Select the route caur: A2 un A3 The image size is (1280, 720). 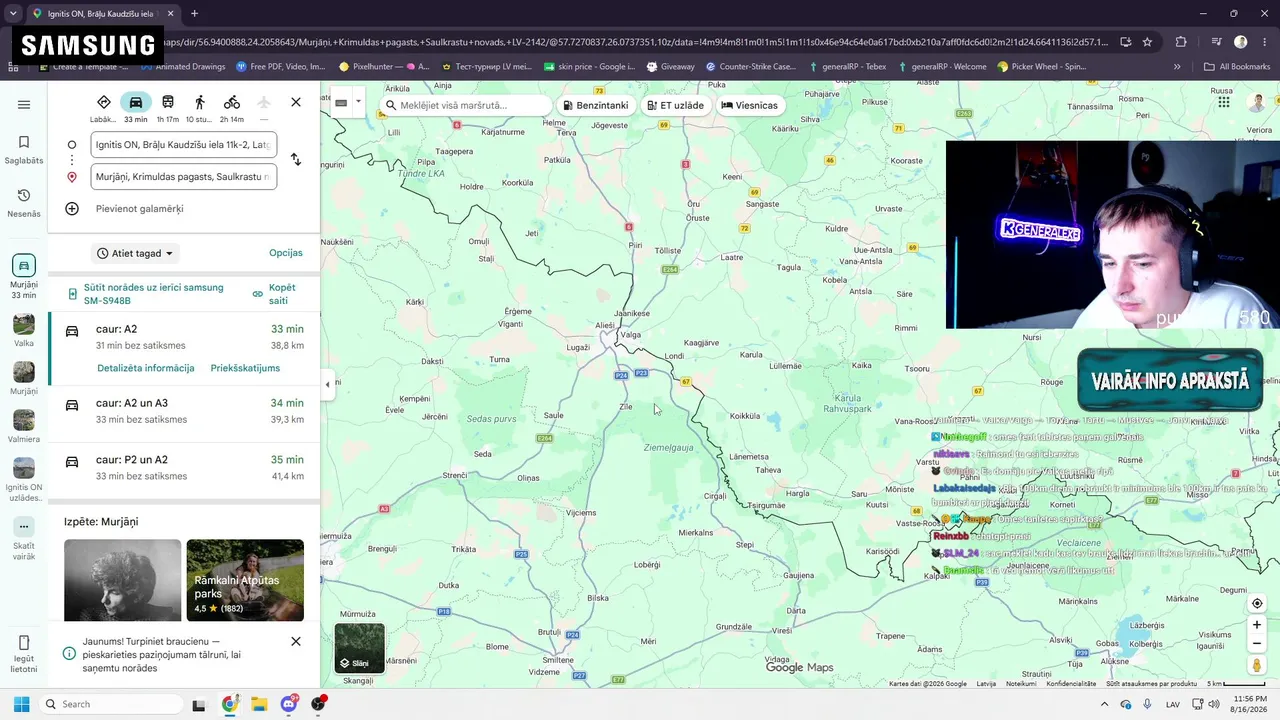(184, 412)
